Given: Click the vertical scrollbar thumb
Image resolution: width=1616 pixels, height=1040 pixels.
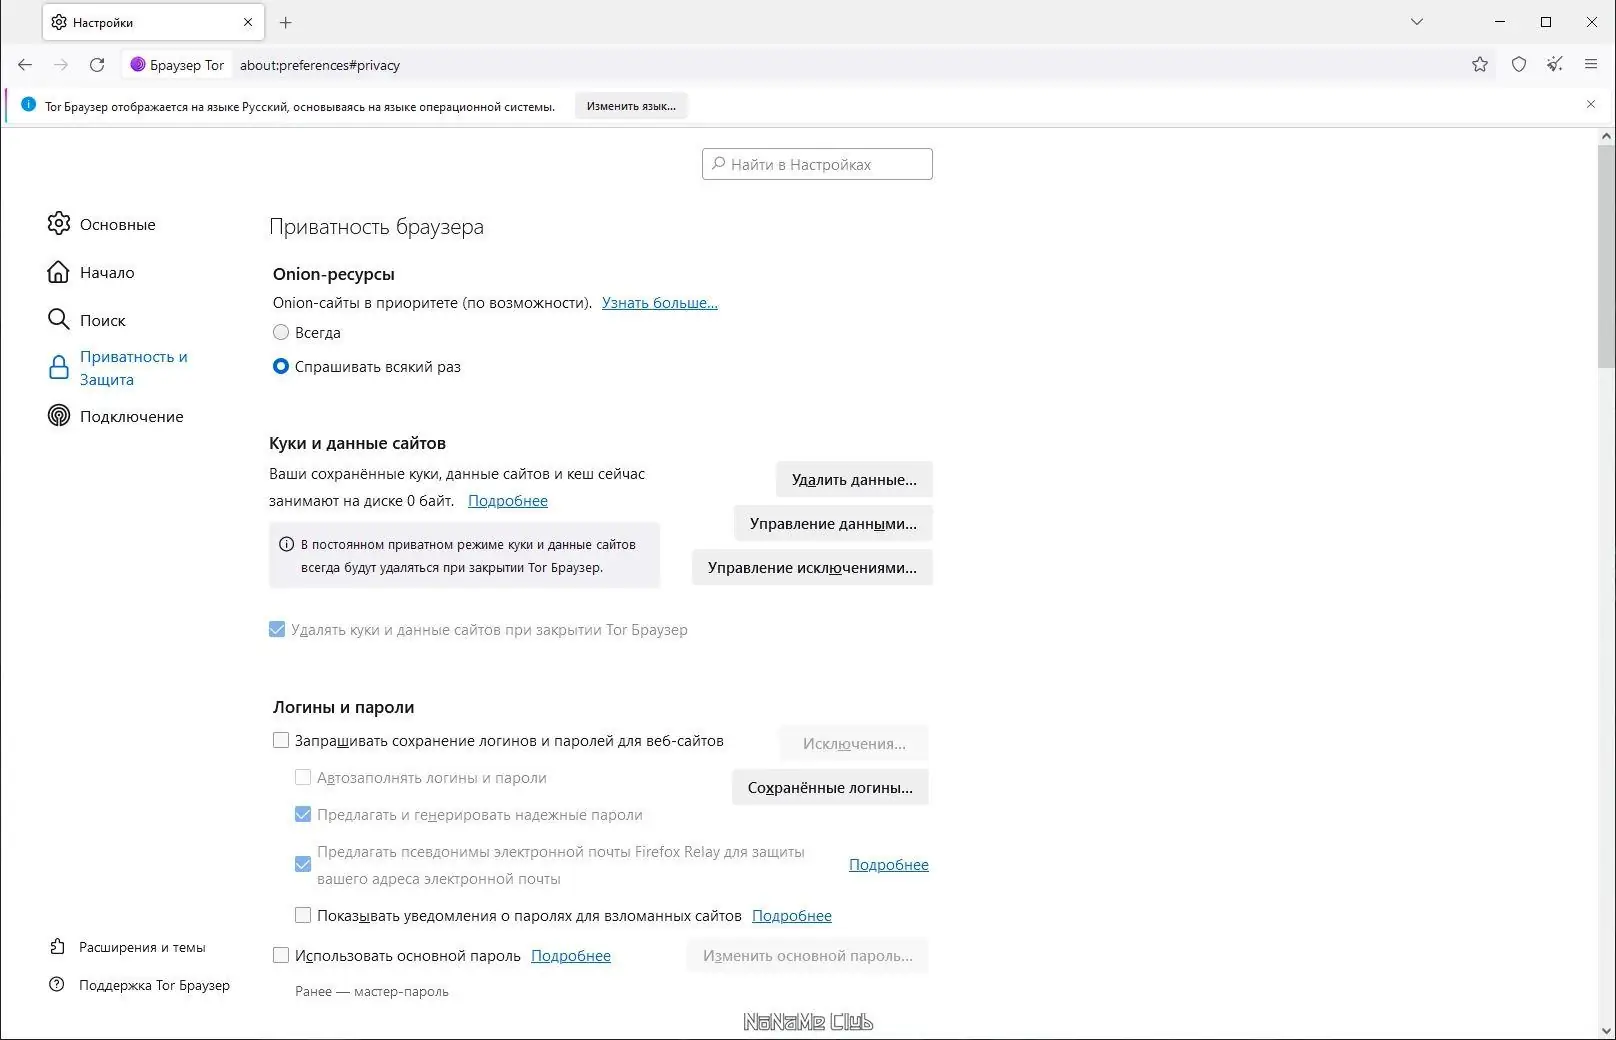Looking at the screenshot, I should pyautogui.click(x=1606, y=255).
